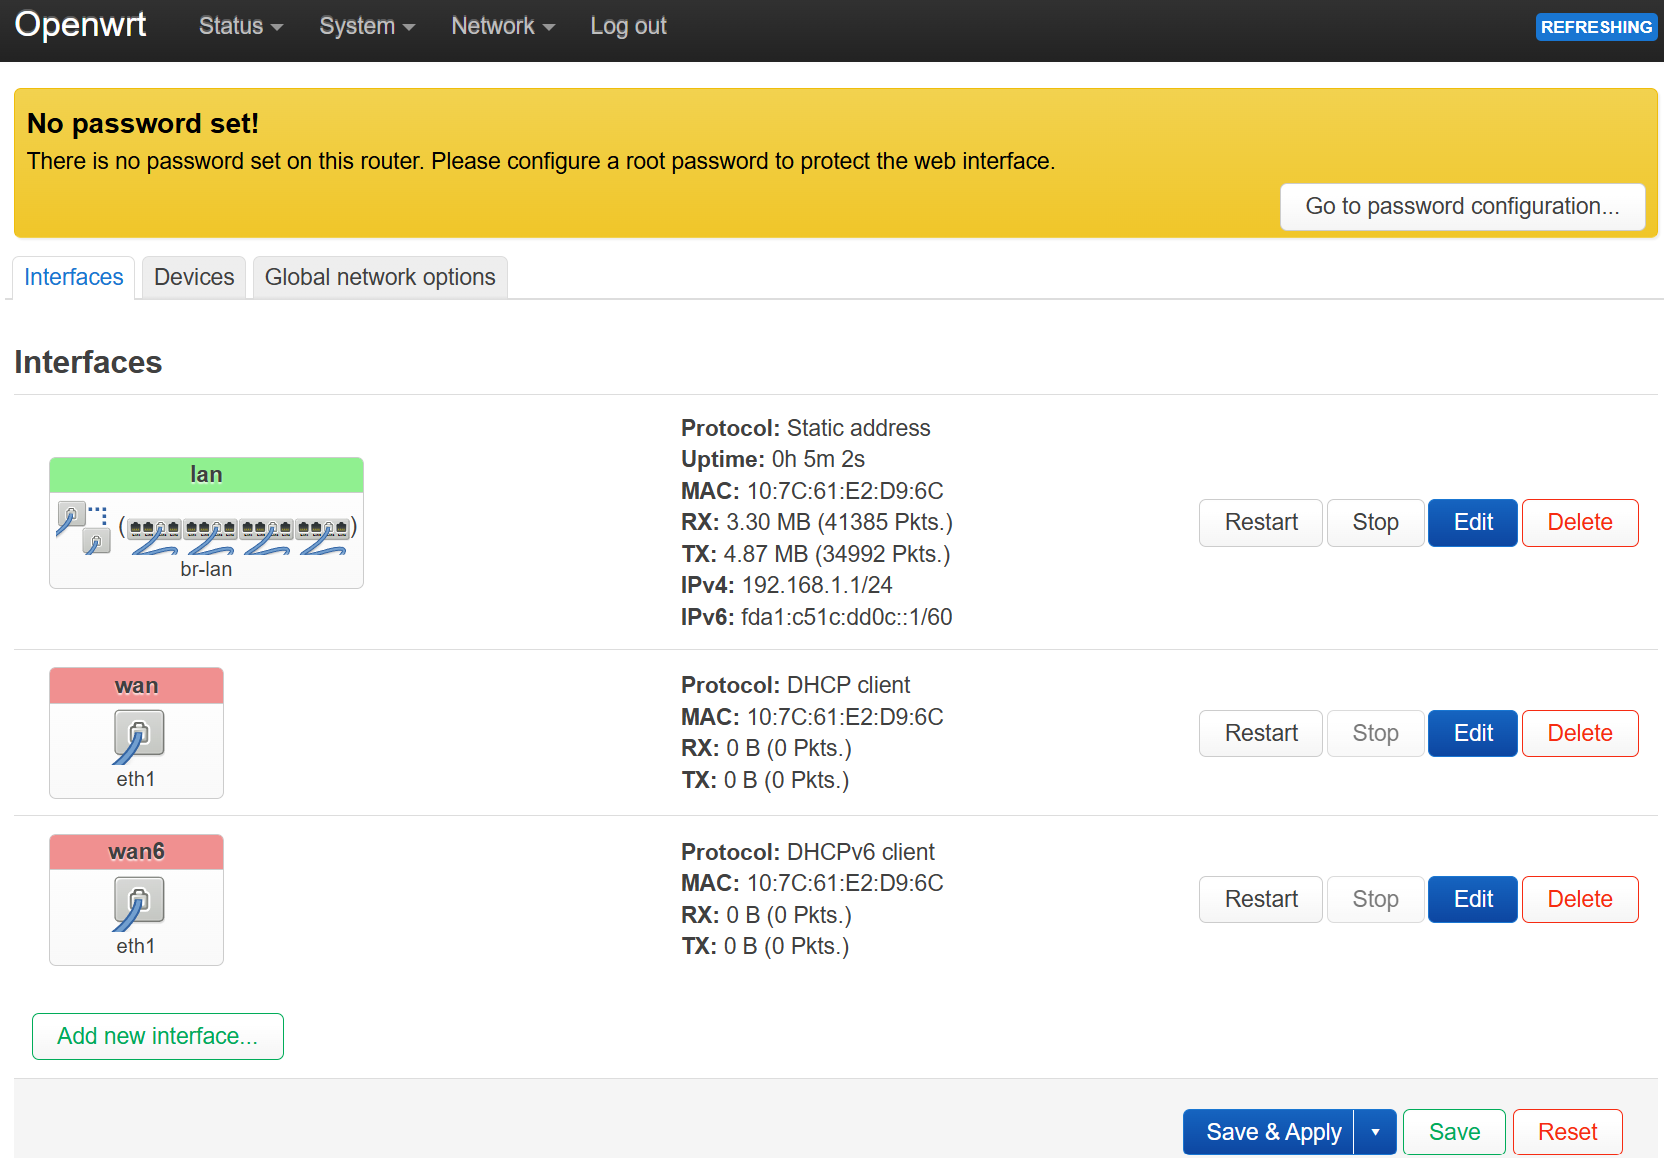This screenshot has height=1158, width=1664.
Task: Stop the lan interface
Action: pos(1375,522)
